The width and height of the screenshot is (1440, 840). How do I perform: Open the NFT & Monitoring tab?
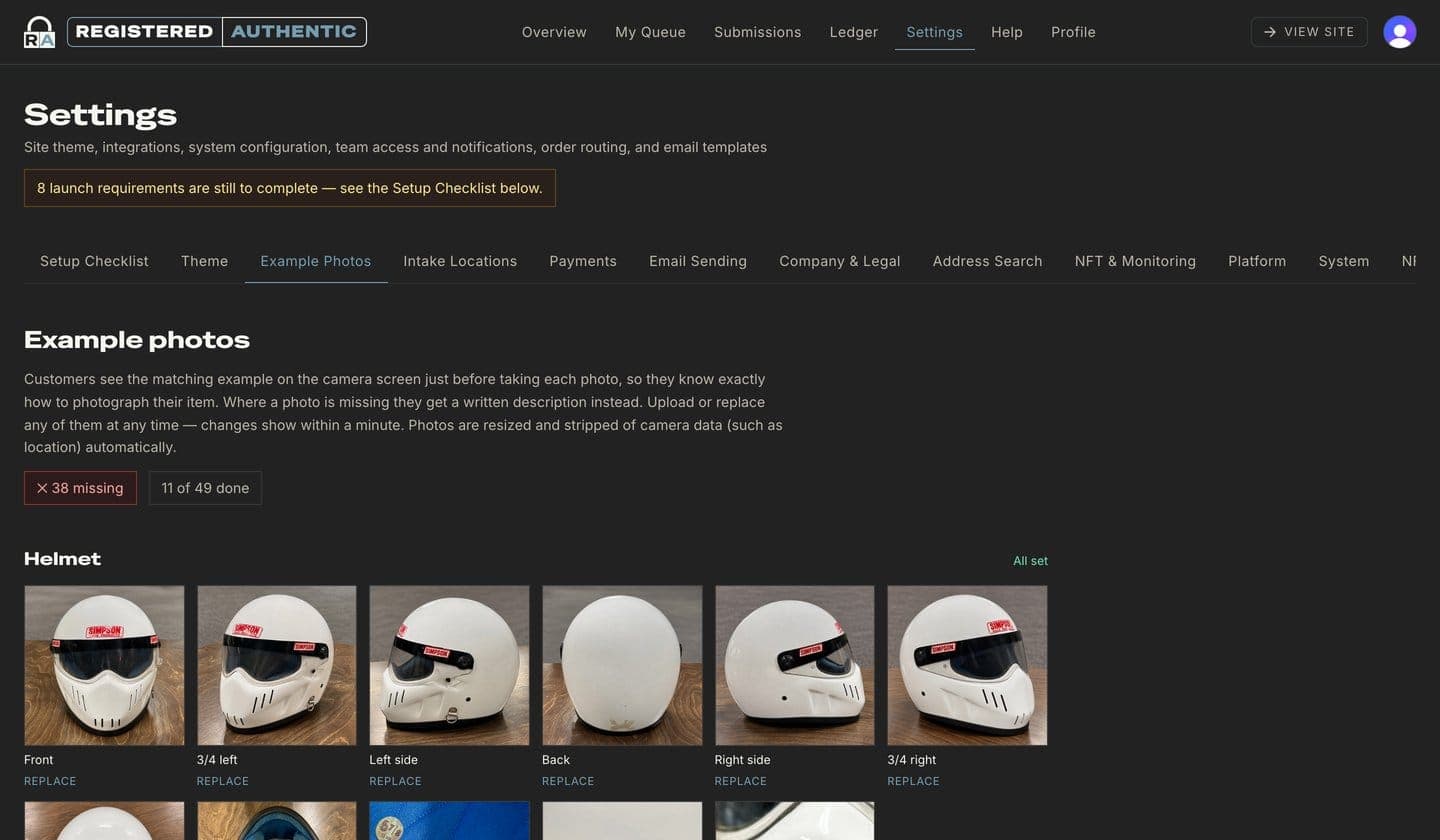pos(1135,261)
